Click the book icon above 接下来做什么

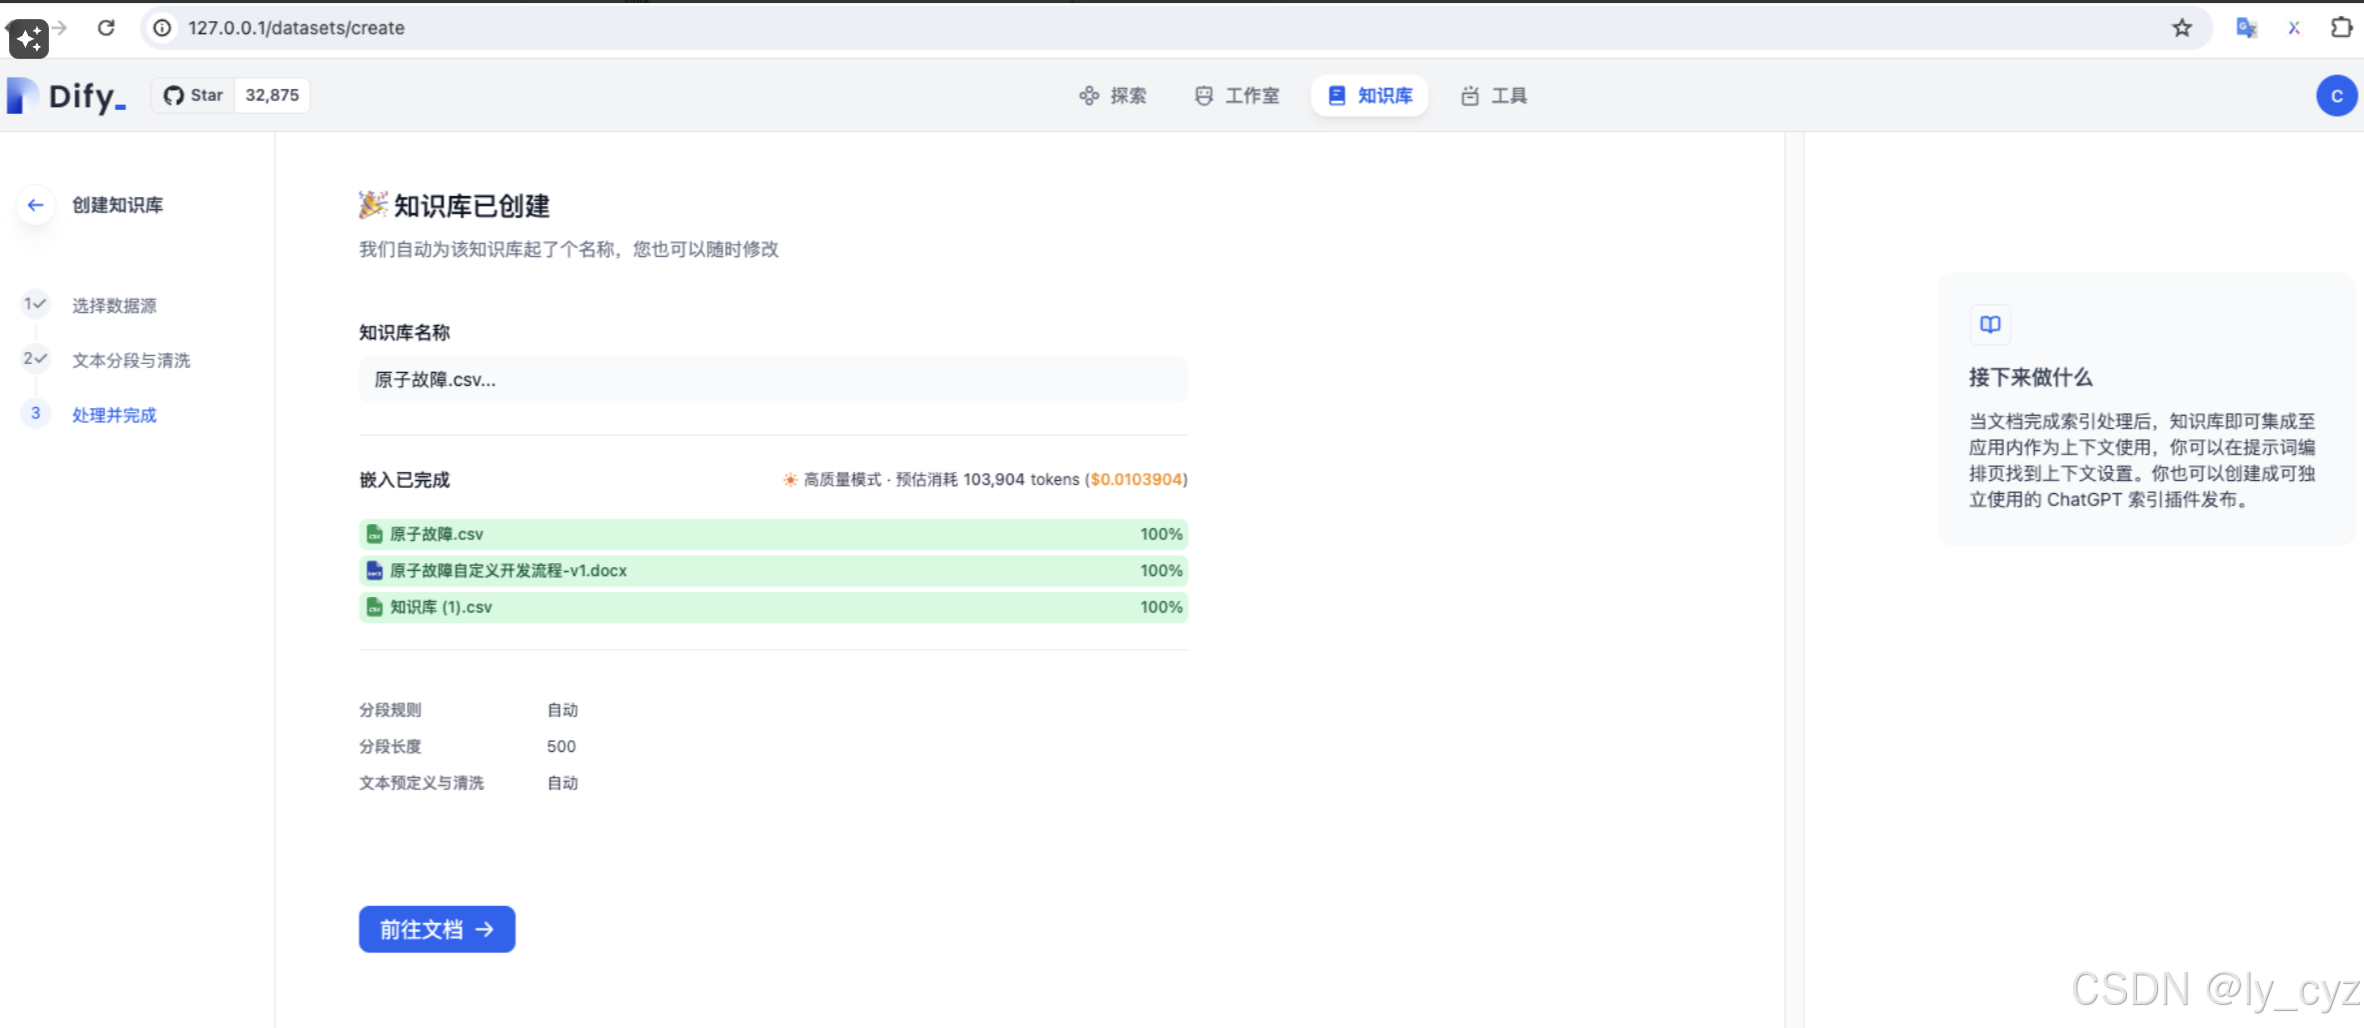[1989, 324]
